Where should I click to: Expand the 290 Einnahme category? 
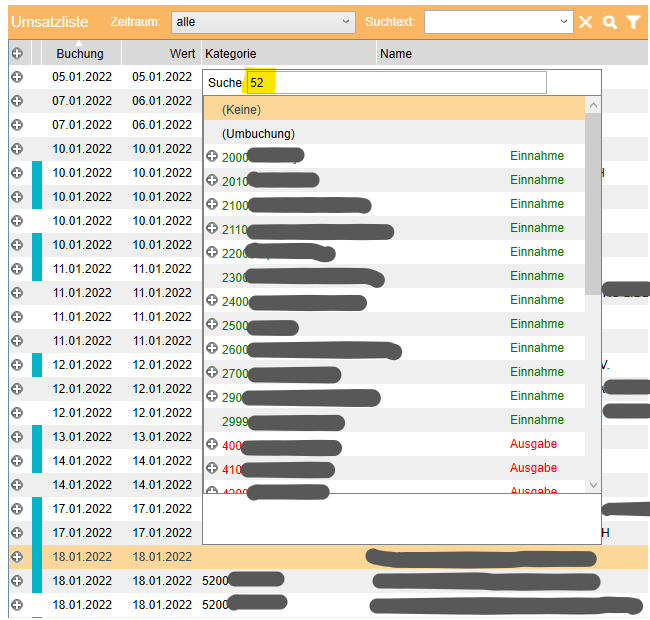212,396
